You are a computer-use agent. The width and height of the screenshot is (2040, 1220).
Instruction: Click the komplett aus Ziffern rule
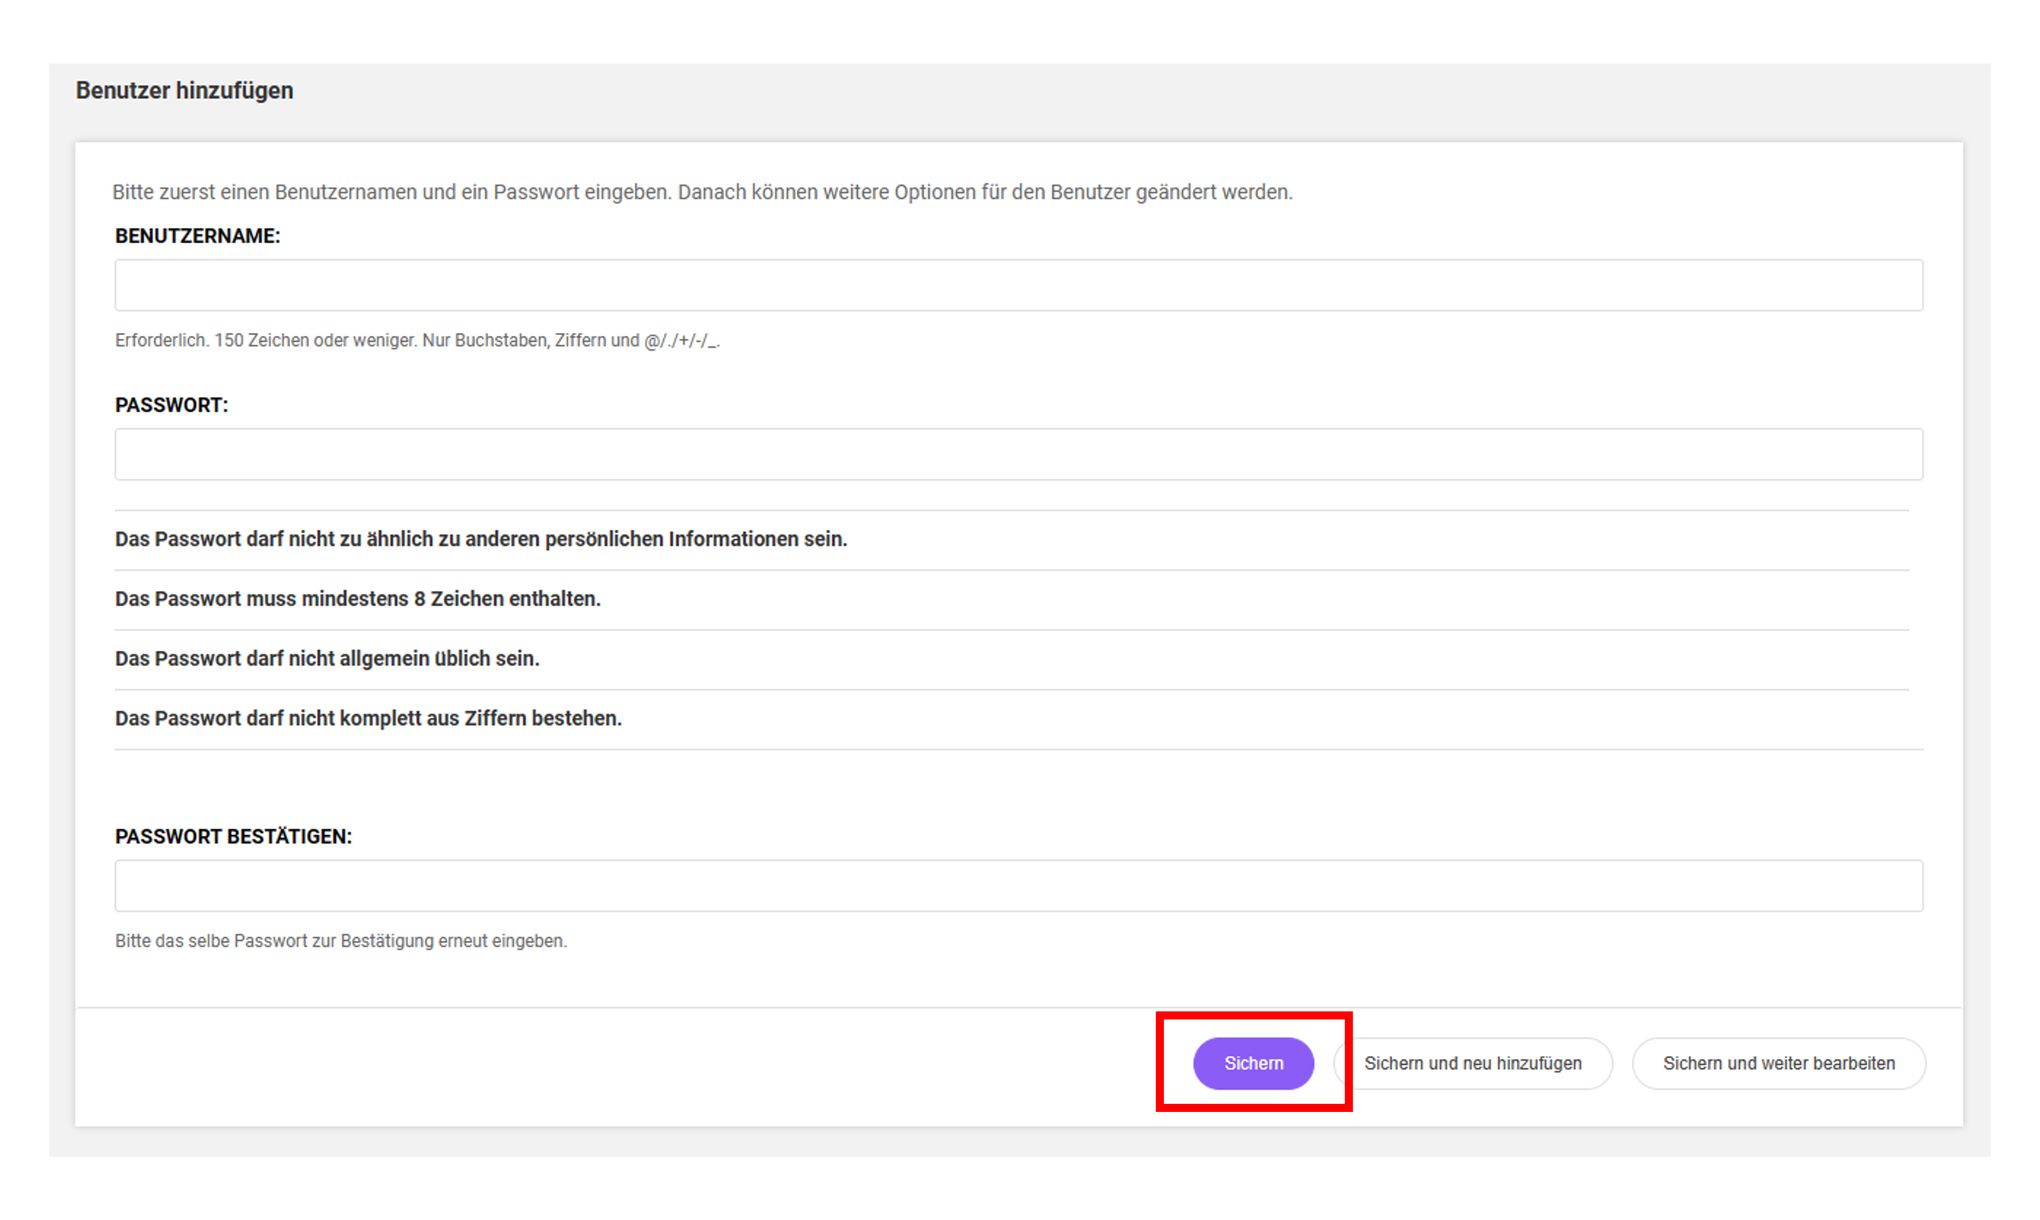point(368,718)
